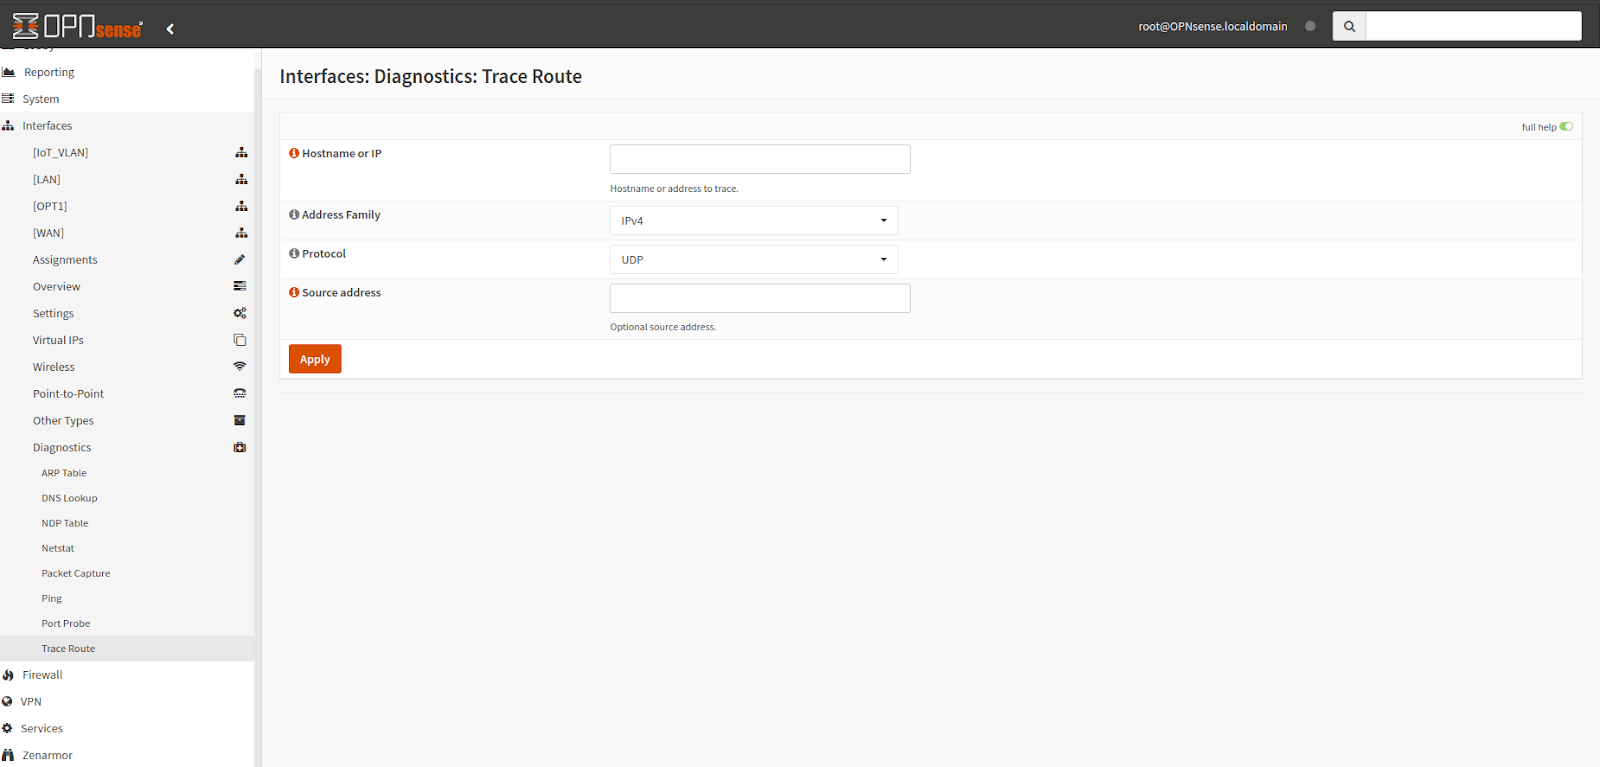The width and height of the screenshot is (1600, 767).
Task: Click the Settings gears icon
Action: pyautogui.click(x=240, y=313)
